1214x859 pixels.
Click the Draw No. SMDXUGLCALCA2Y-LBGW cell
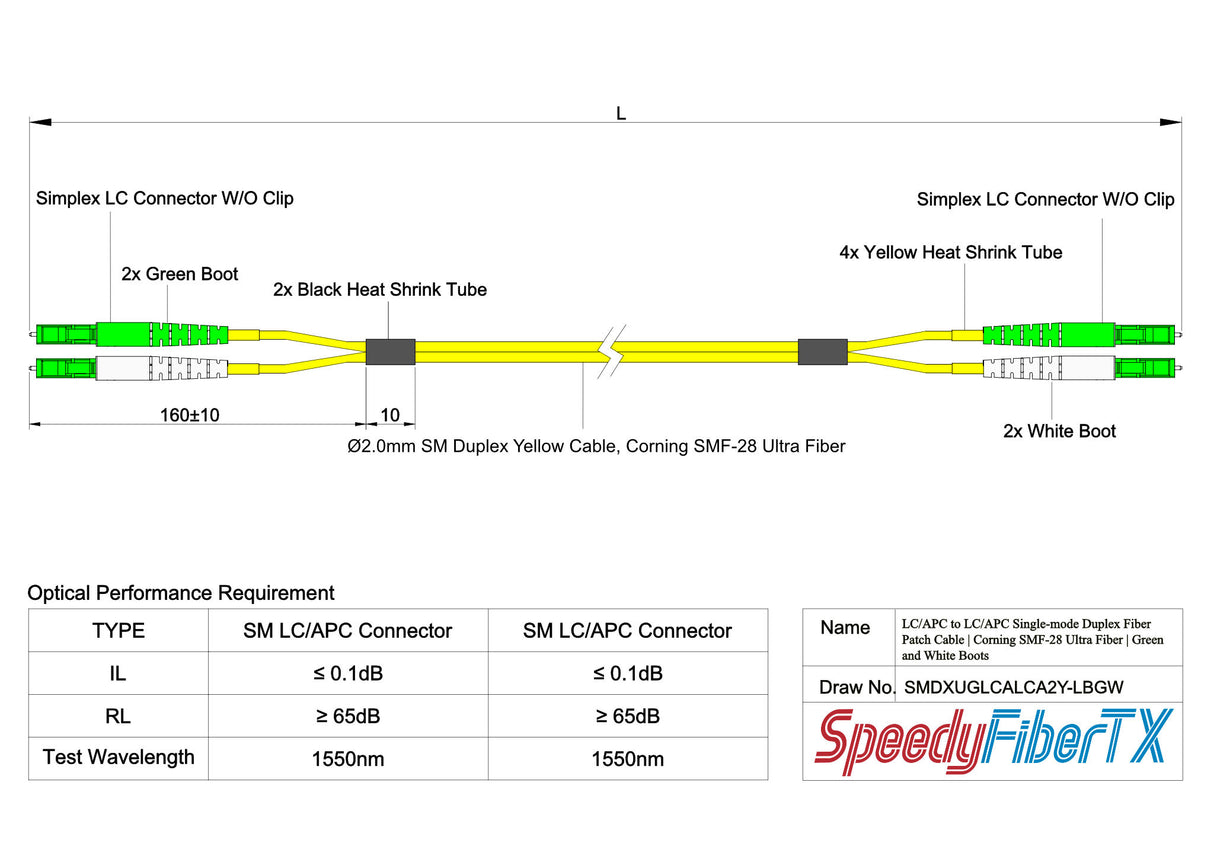(1012, 687)
